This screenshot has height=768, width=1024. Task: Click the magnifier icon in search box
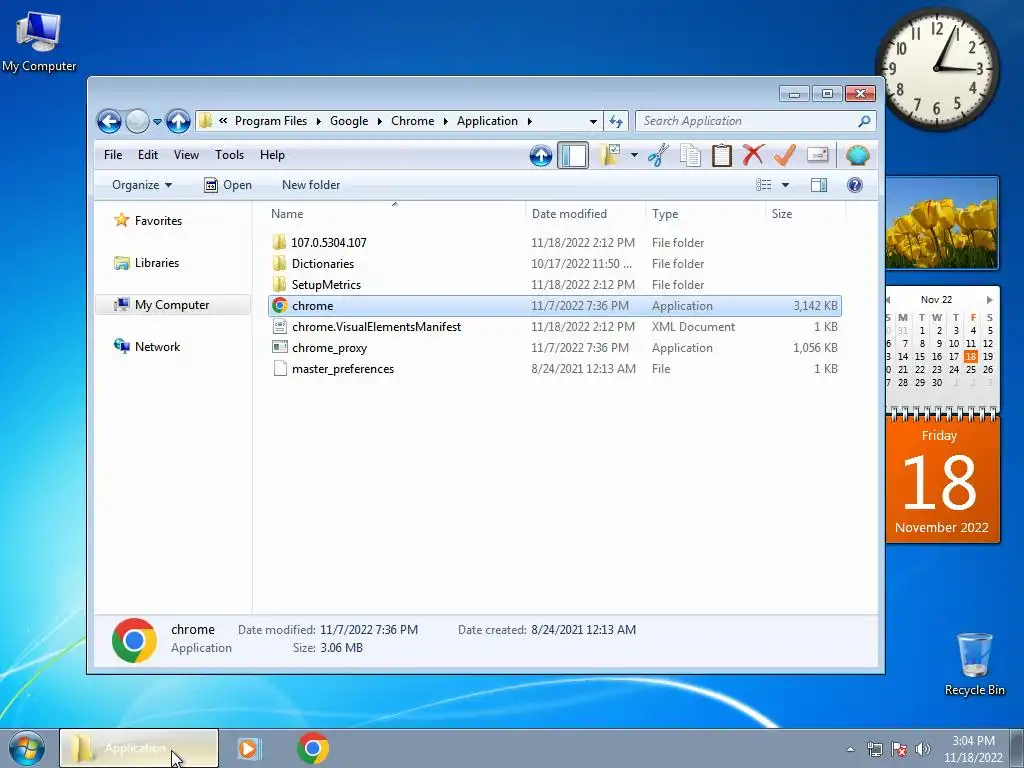[x=864, y=121]
